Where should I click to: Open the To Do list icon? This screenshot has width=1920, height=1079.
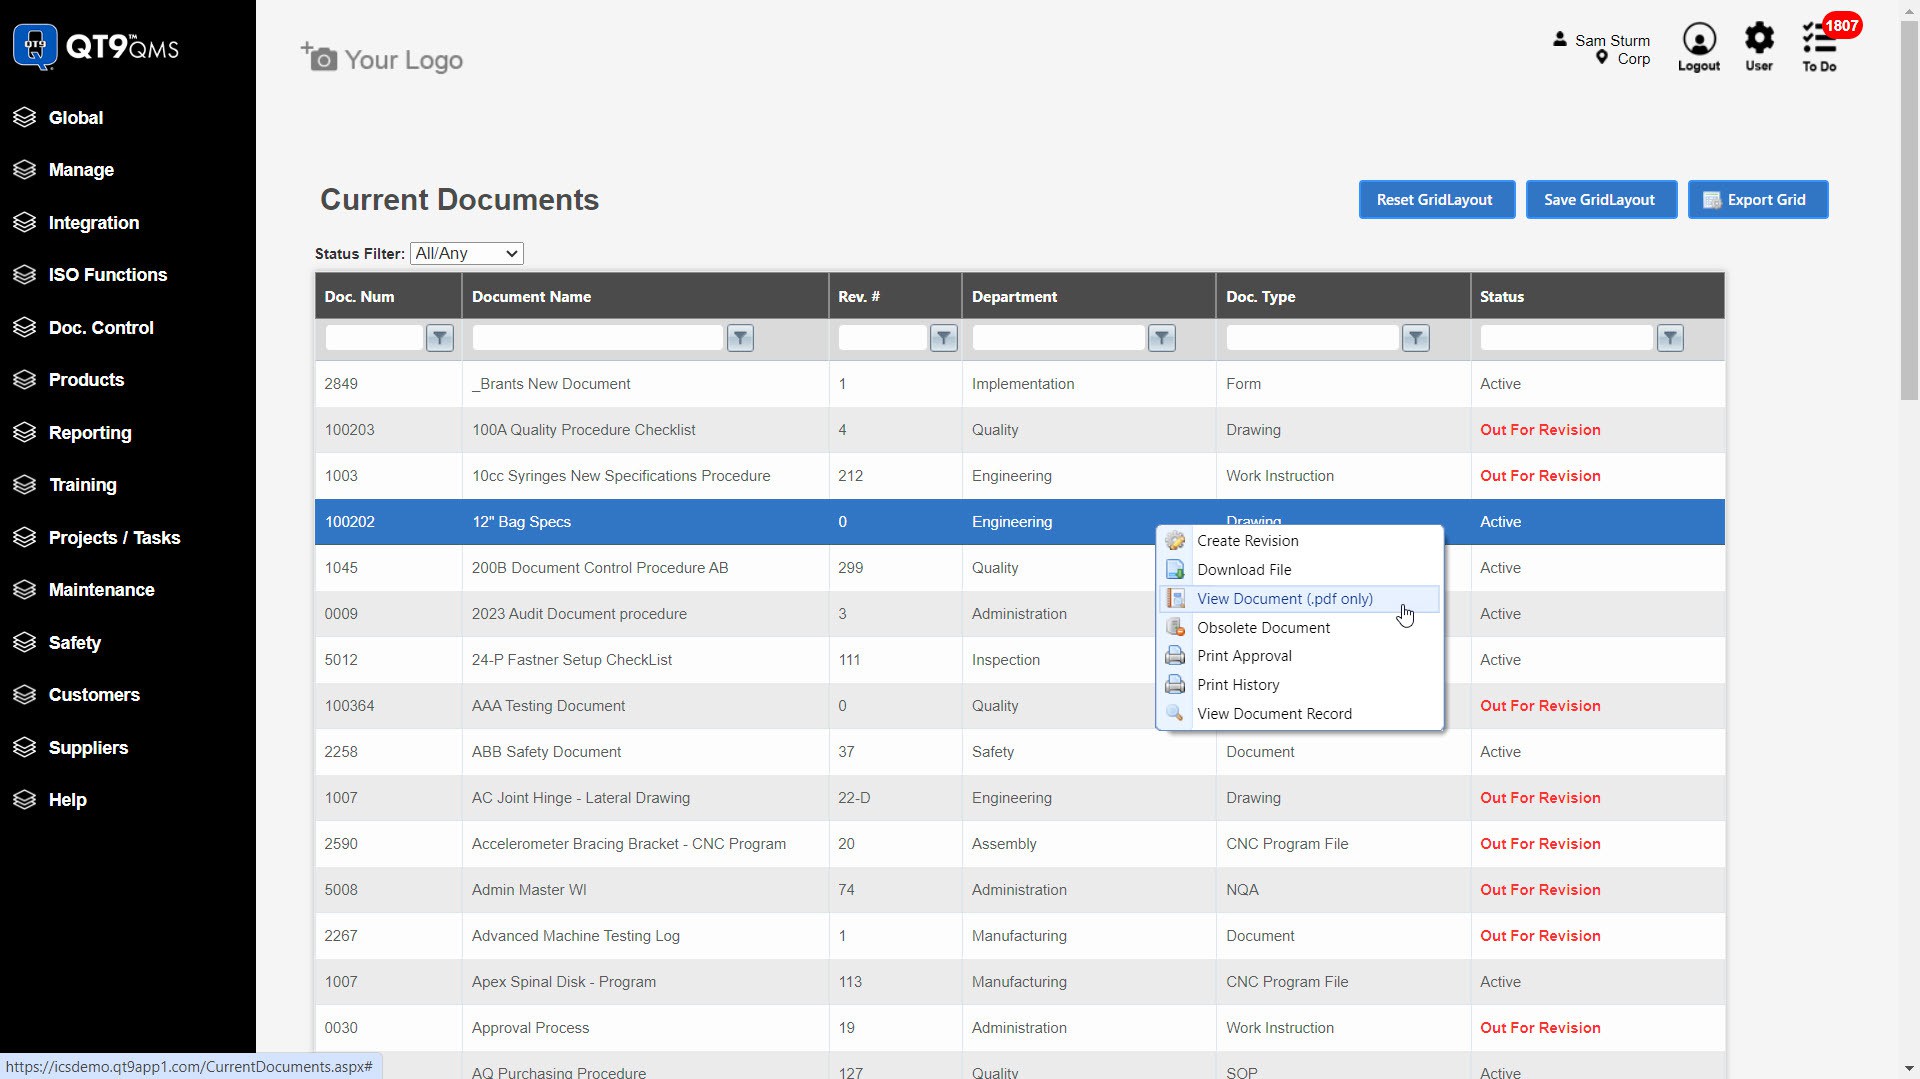(1818, 47)
